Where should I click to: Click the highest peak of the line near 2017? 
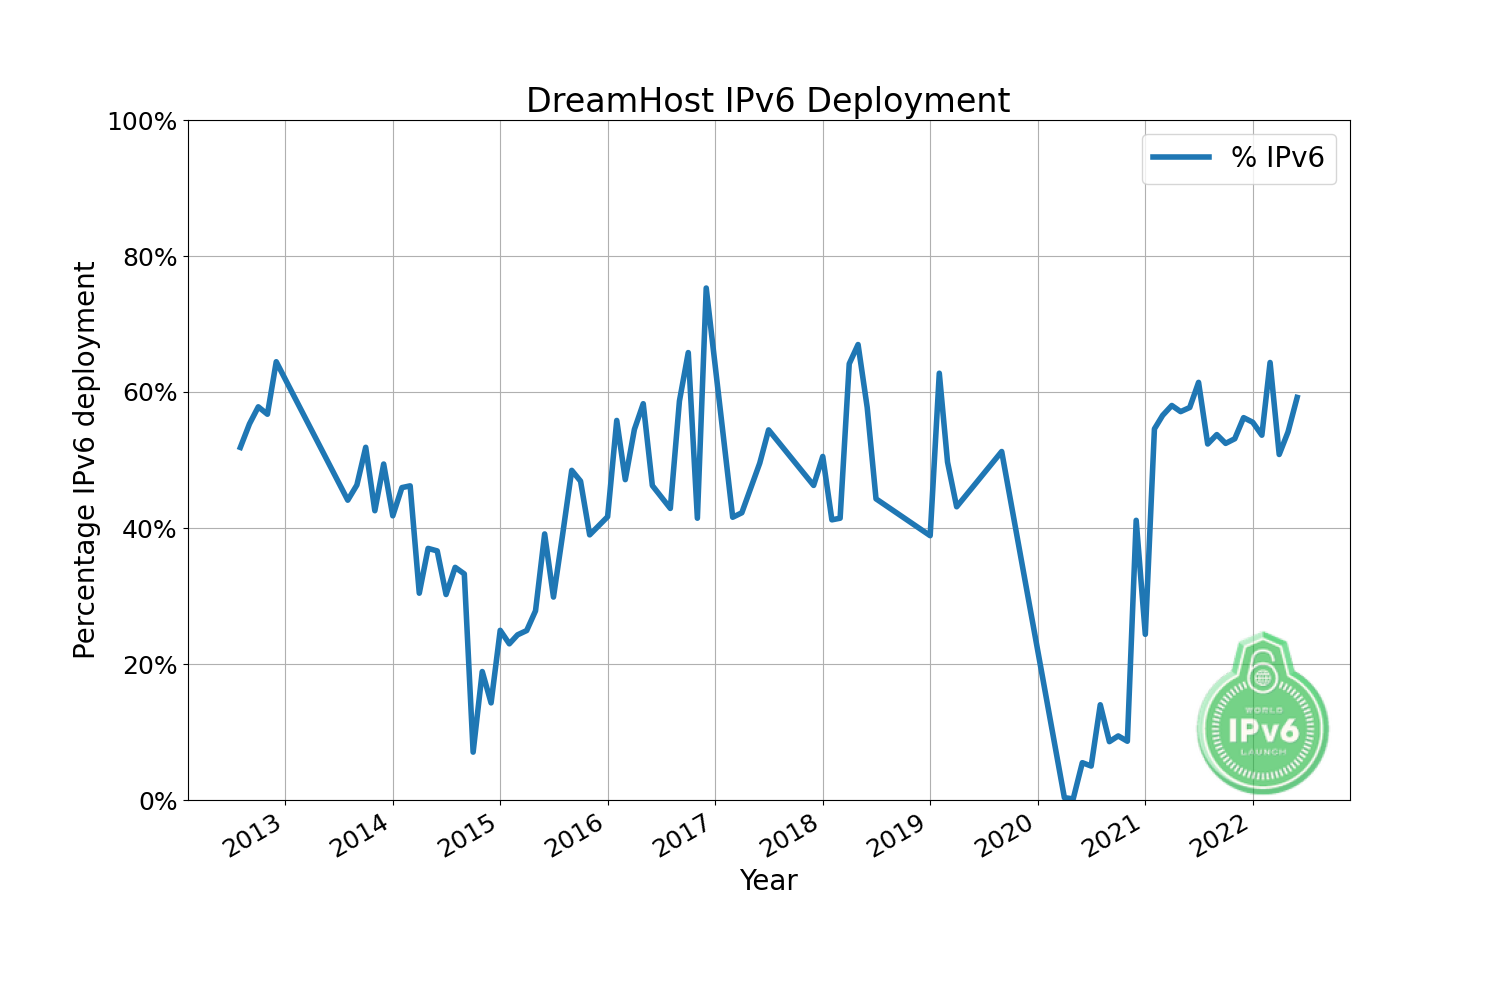[x=706, y=289]
